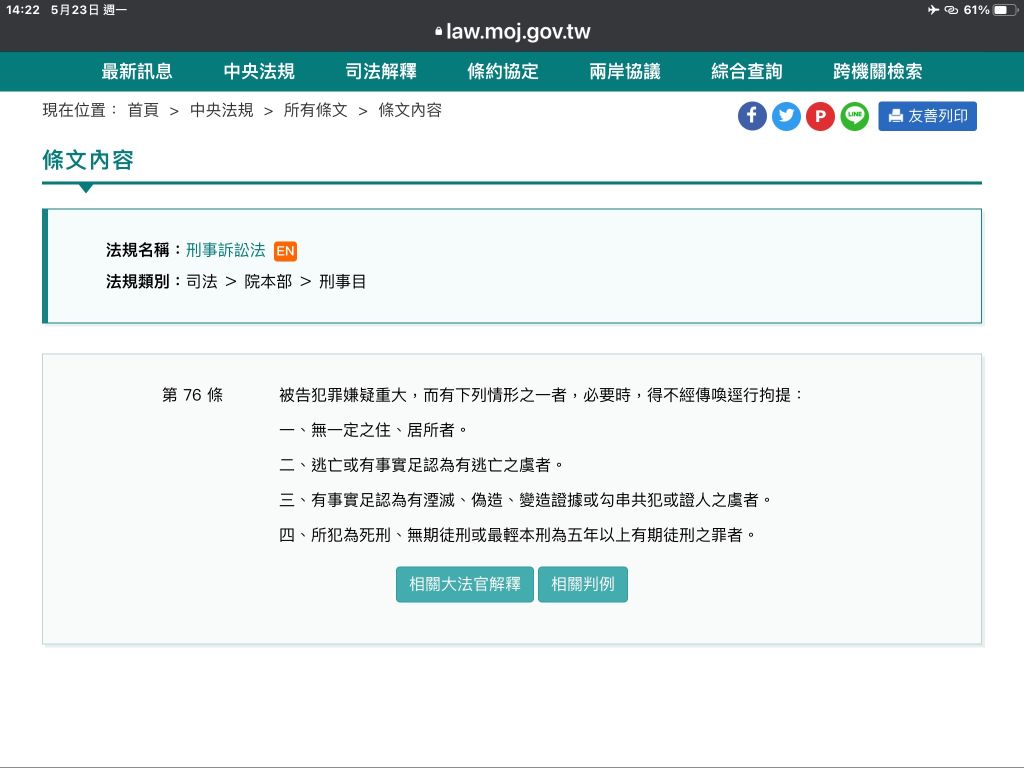The image size is (1024, 768).
Task: Click 所有條文 breadcrumb link
Action: [315, 110]
